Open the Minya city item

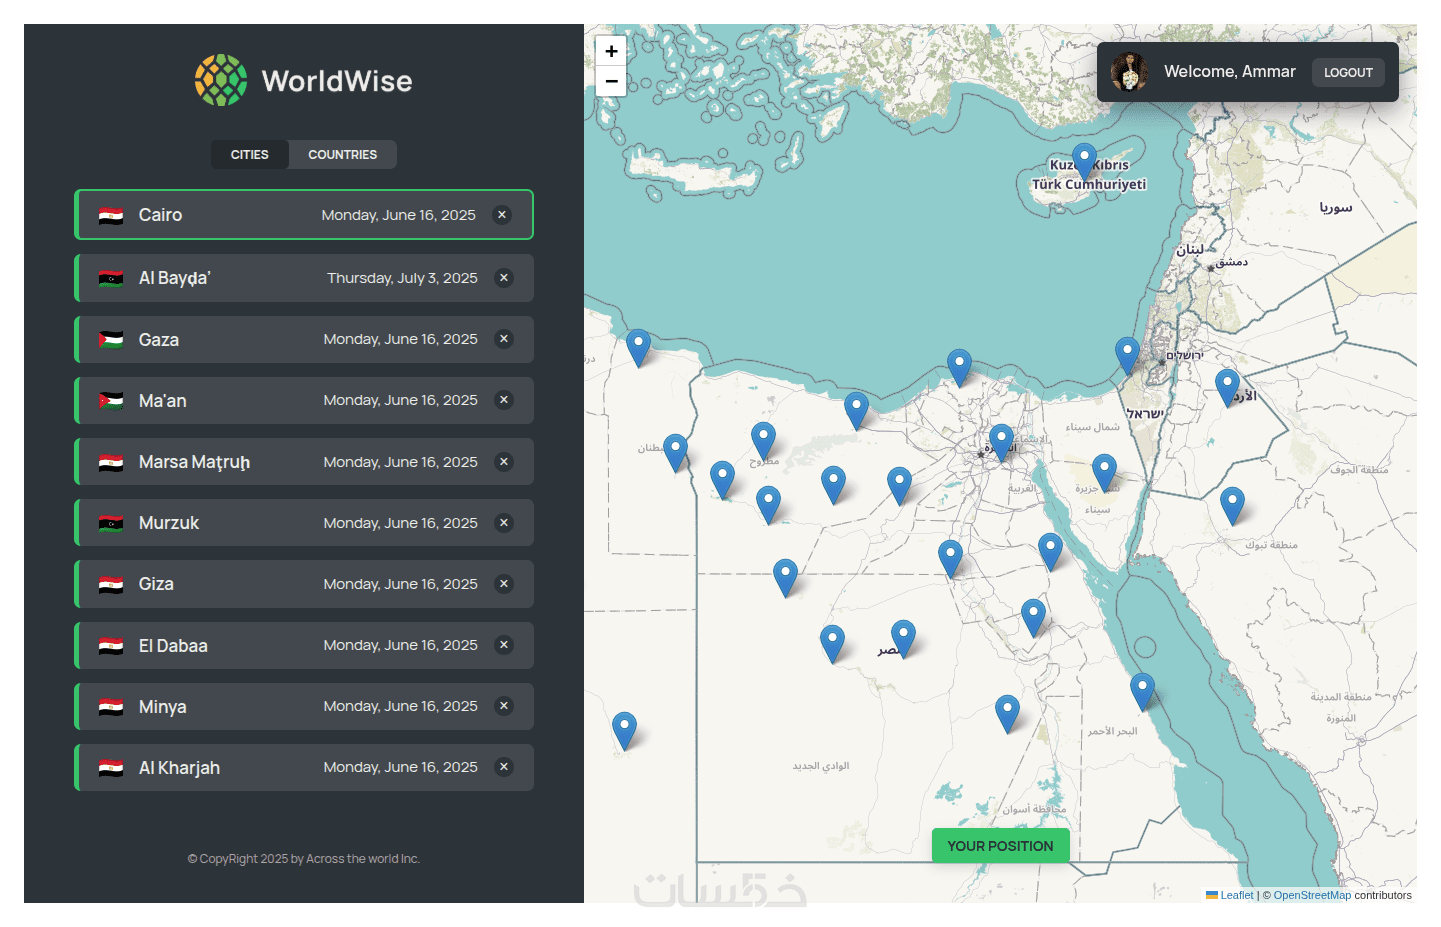[x=304, y=706]
